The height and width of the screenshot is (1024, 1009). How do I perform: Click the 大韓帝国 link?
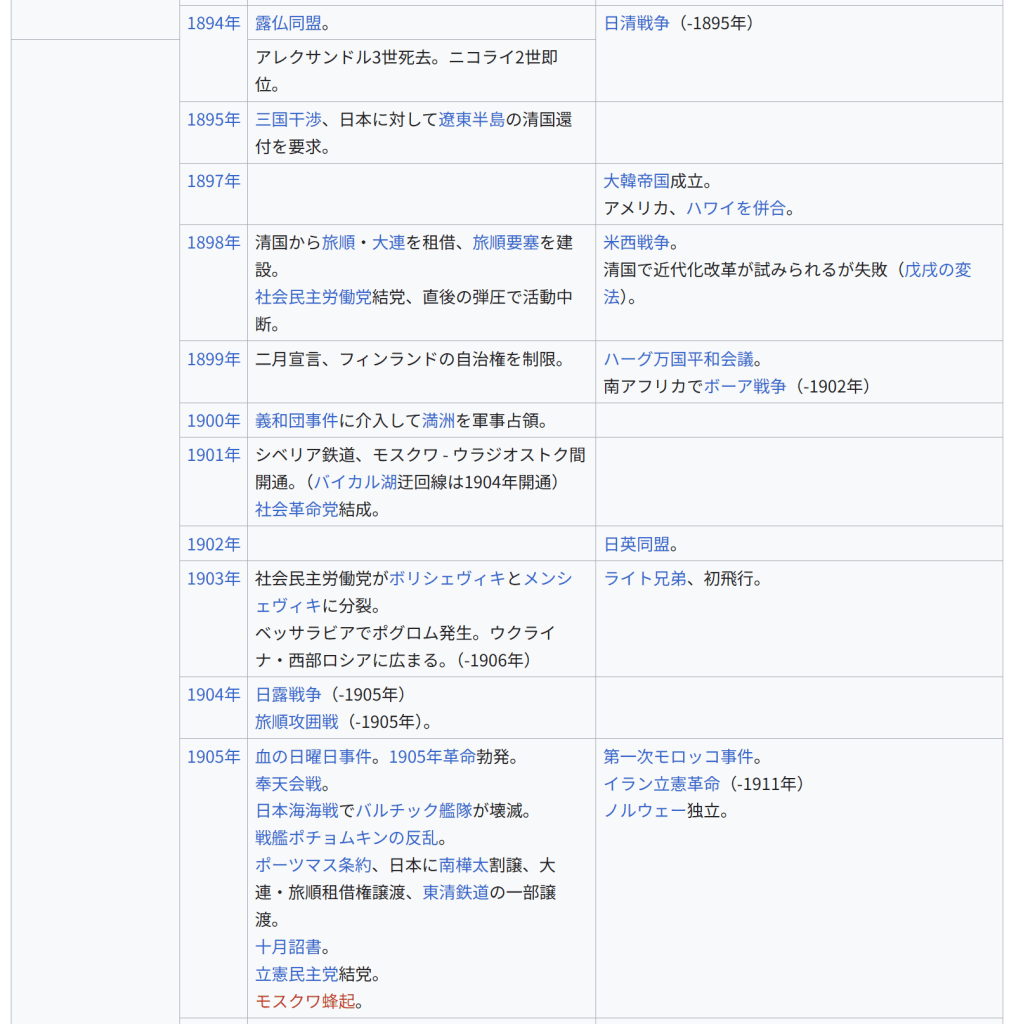pos(636,181)
